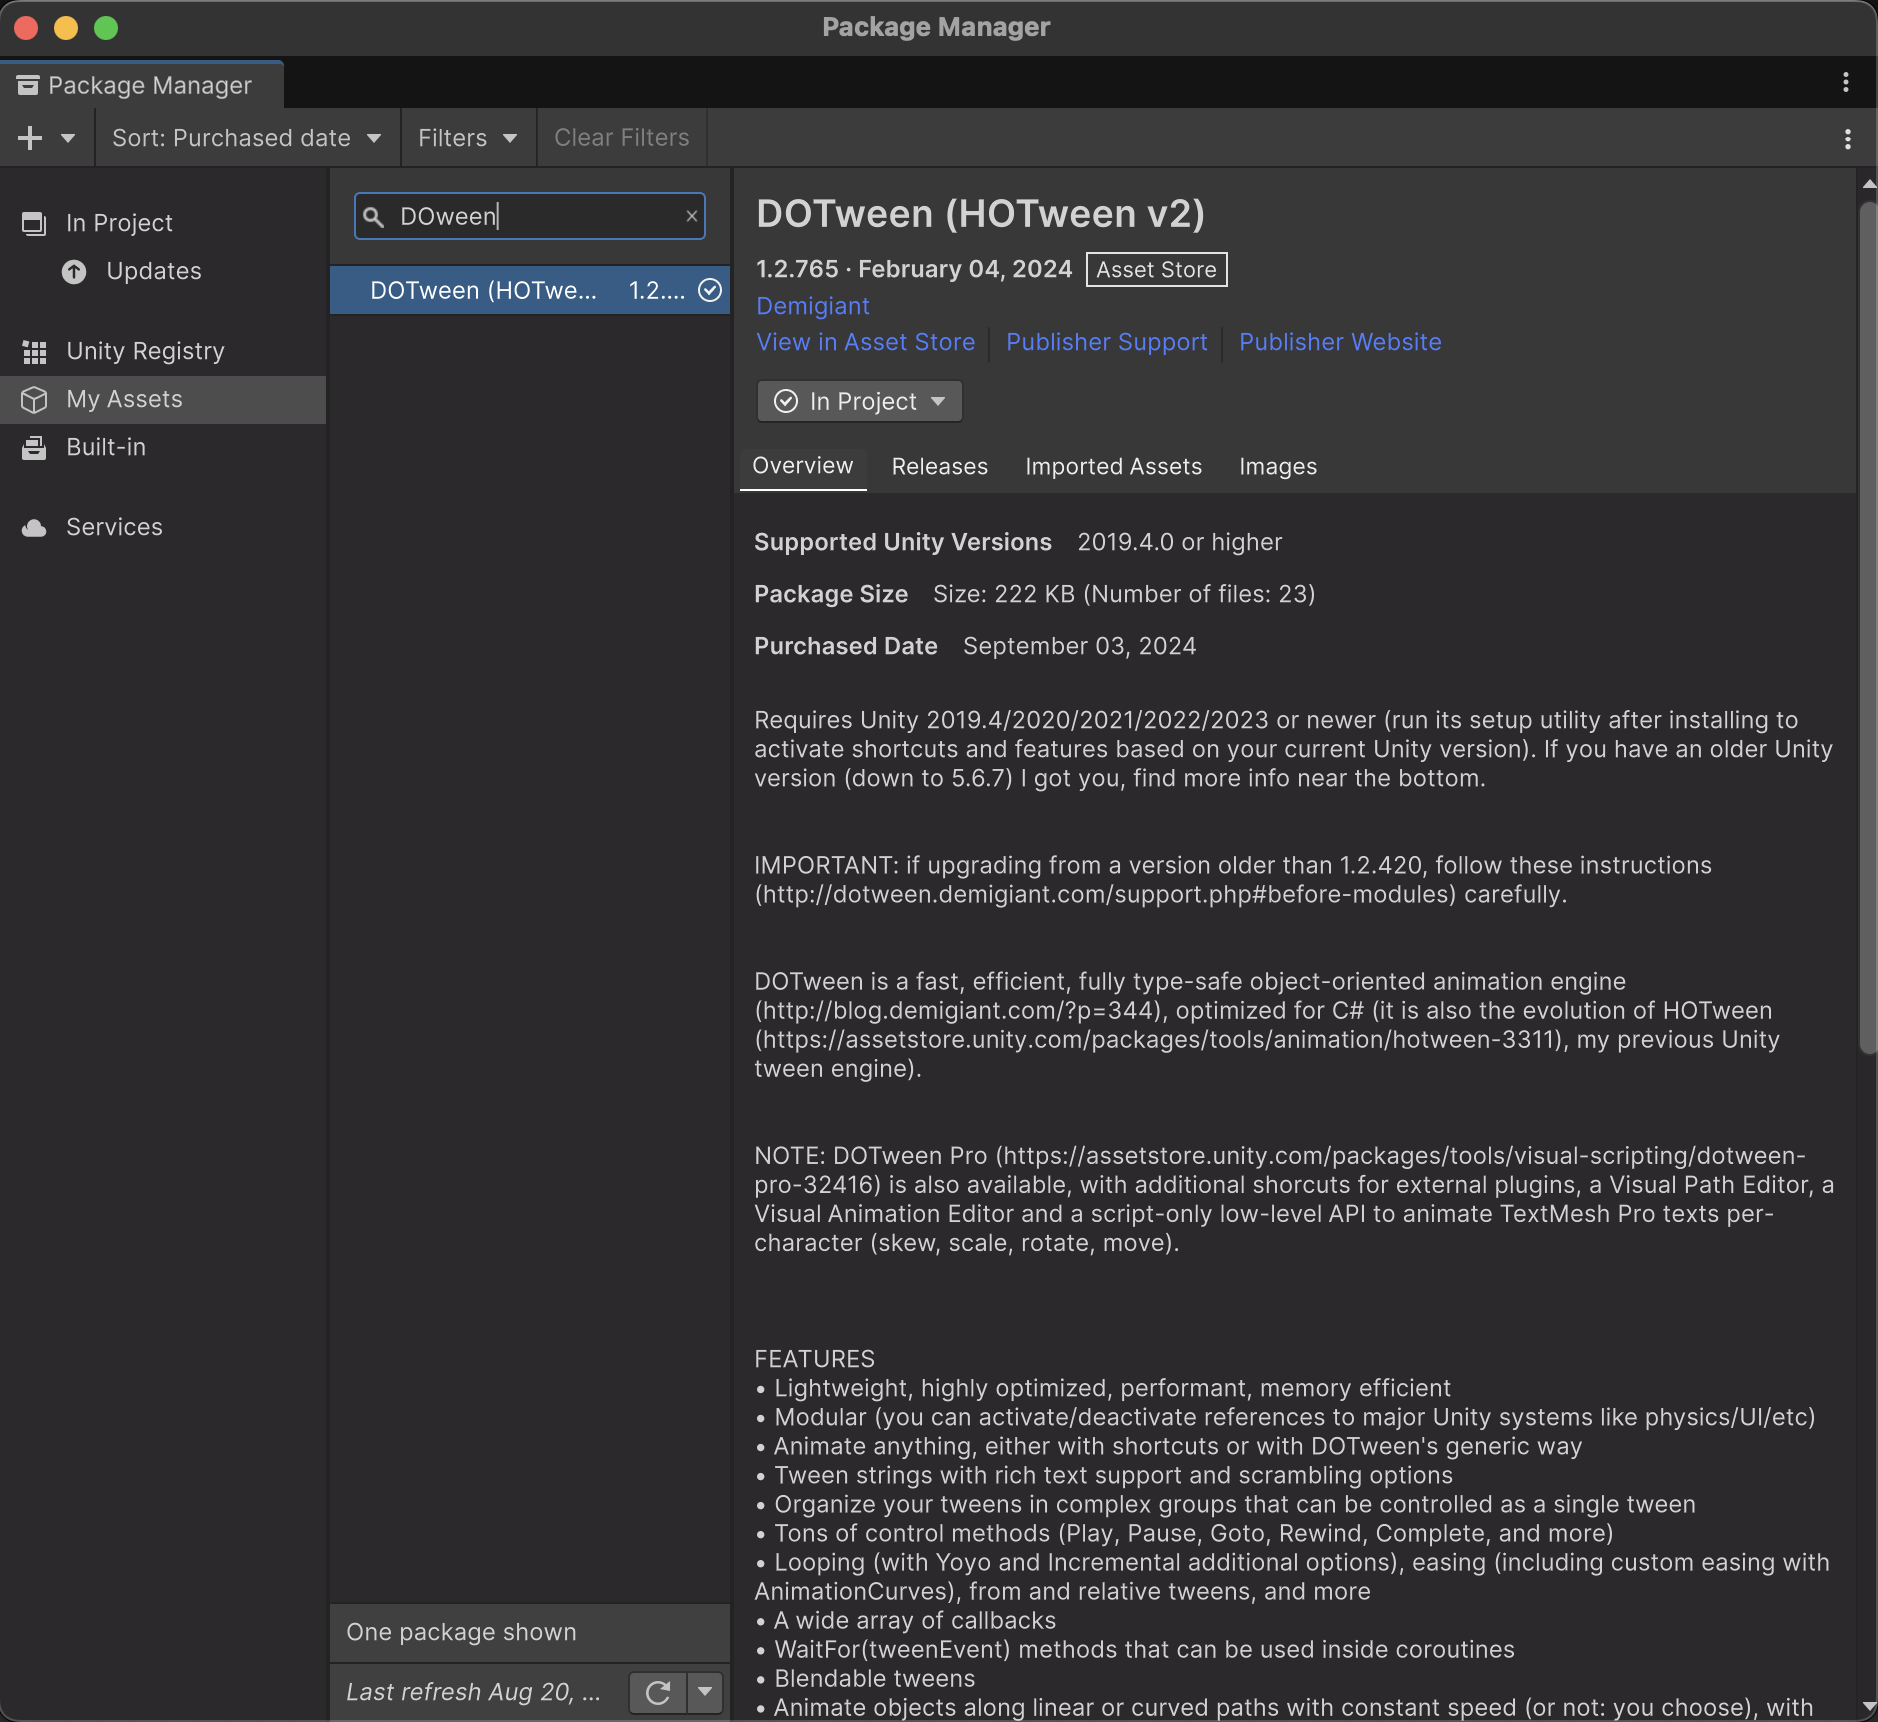Switch to the Releases tab
Image resolution: width=1878 pixels, height=1722 pixels.
(939, 467)
